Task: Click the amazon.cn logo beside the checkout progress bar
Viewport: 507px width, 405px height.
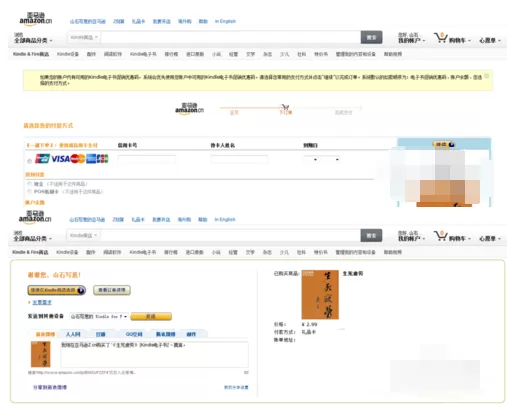Action: click(x=189, y=108)
